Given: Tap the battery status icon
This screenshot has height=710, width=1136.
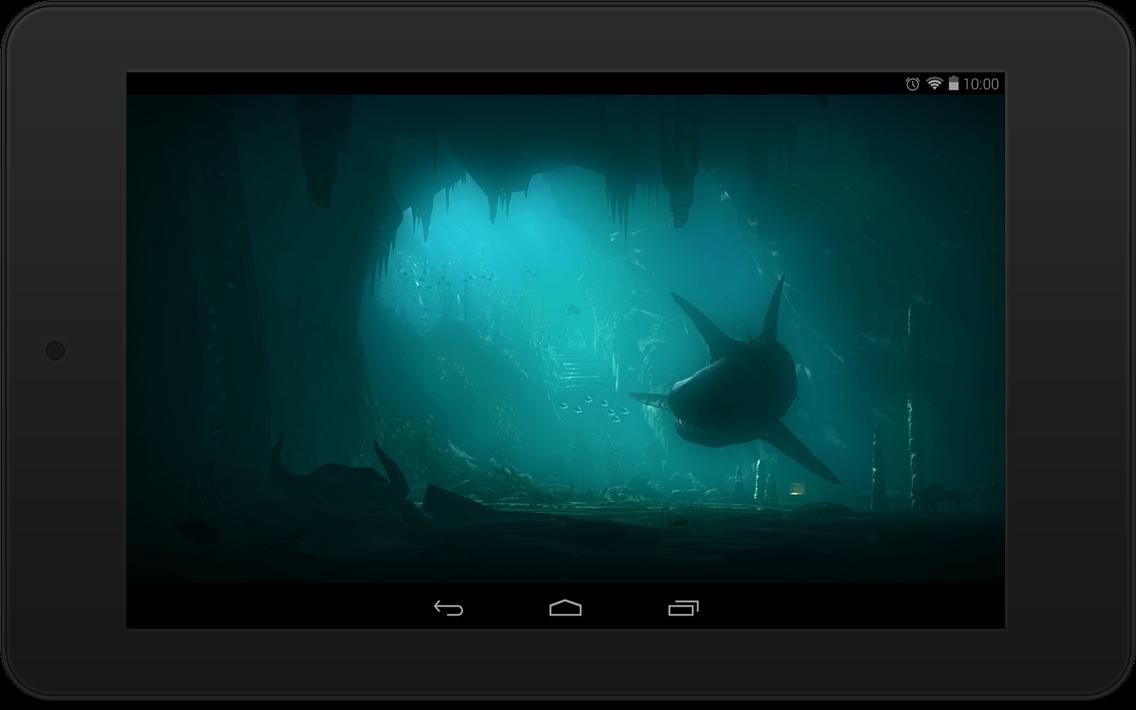Looking at the screenshot, I should (953, 83).
